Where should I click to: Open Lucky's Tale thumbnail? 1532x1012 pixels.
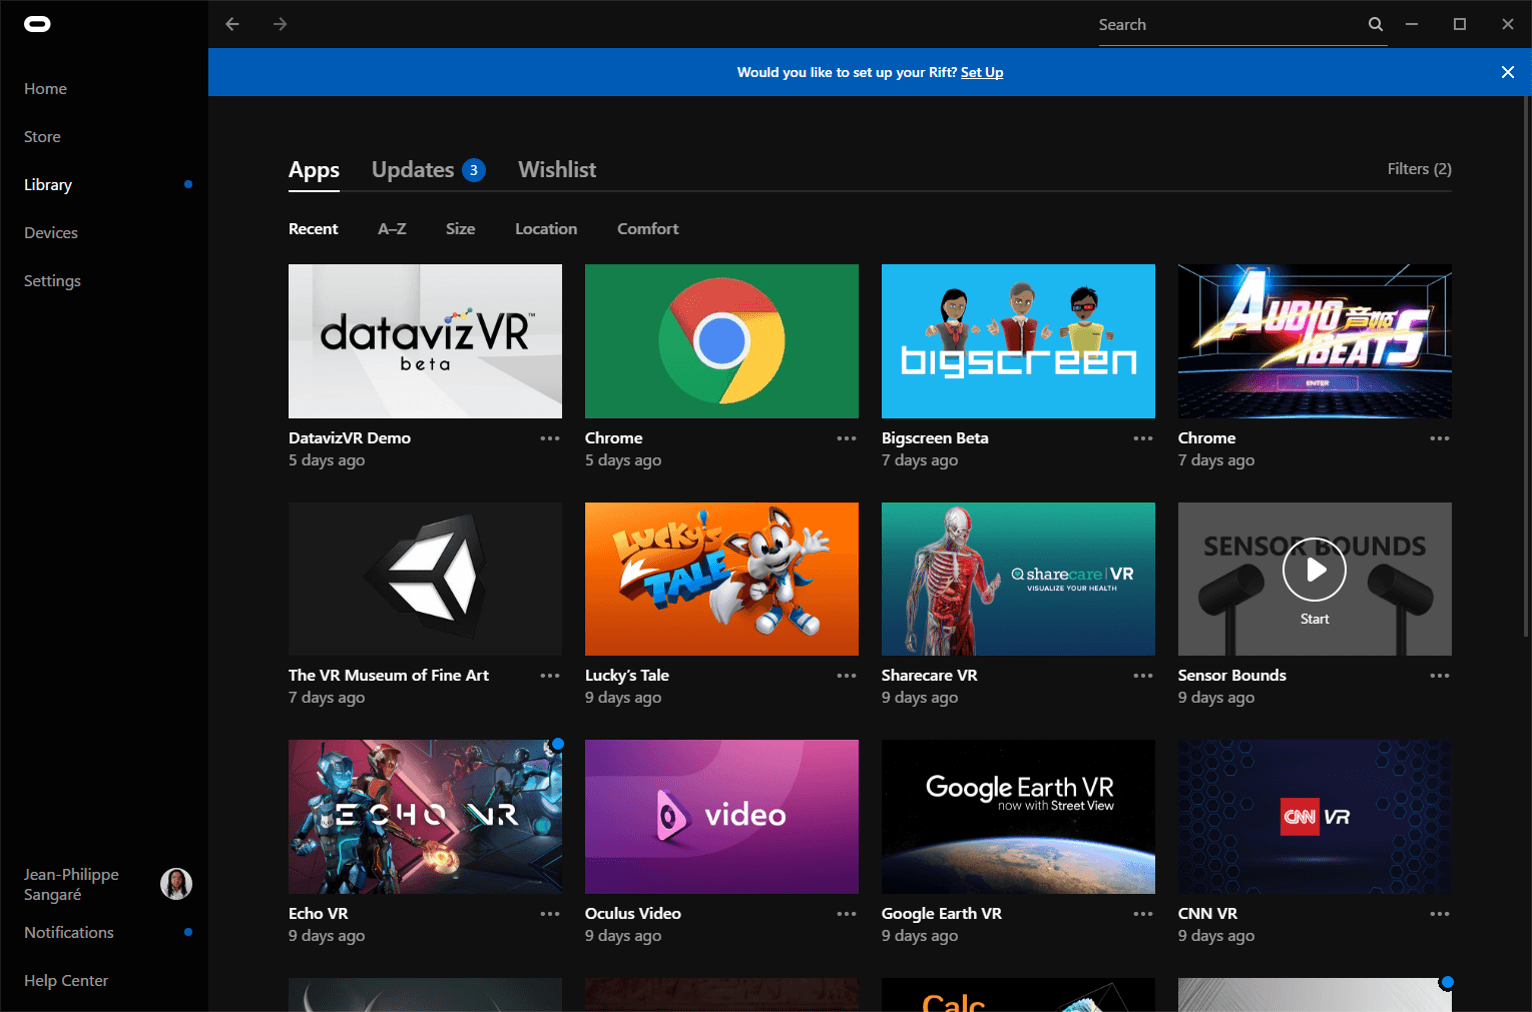[x=722, y=579]
